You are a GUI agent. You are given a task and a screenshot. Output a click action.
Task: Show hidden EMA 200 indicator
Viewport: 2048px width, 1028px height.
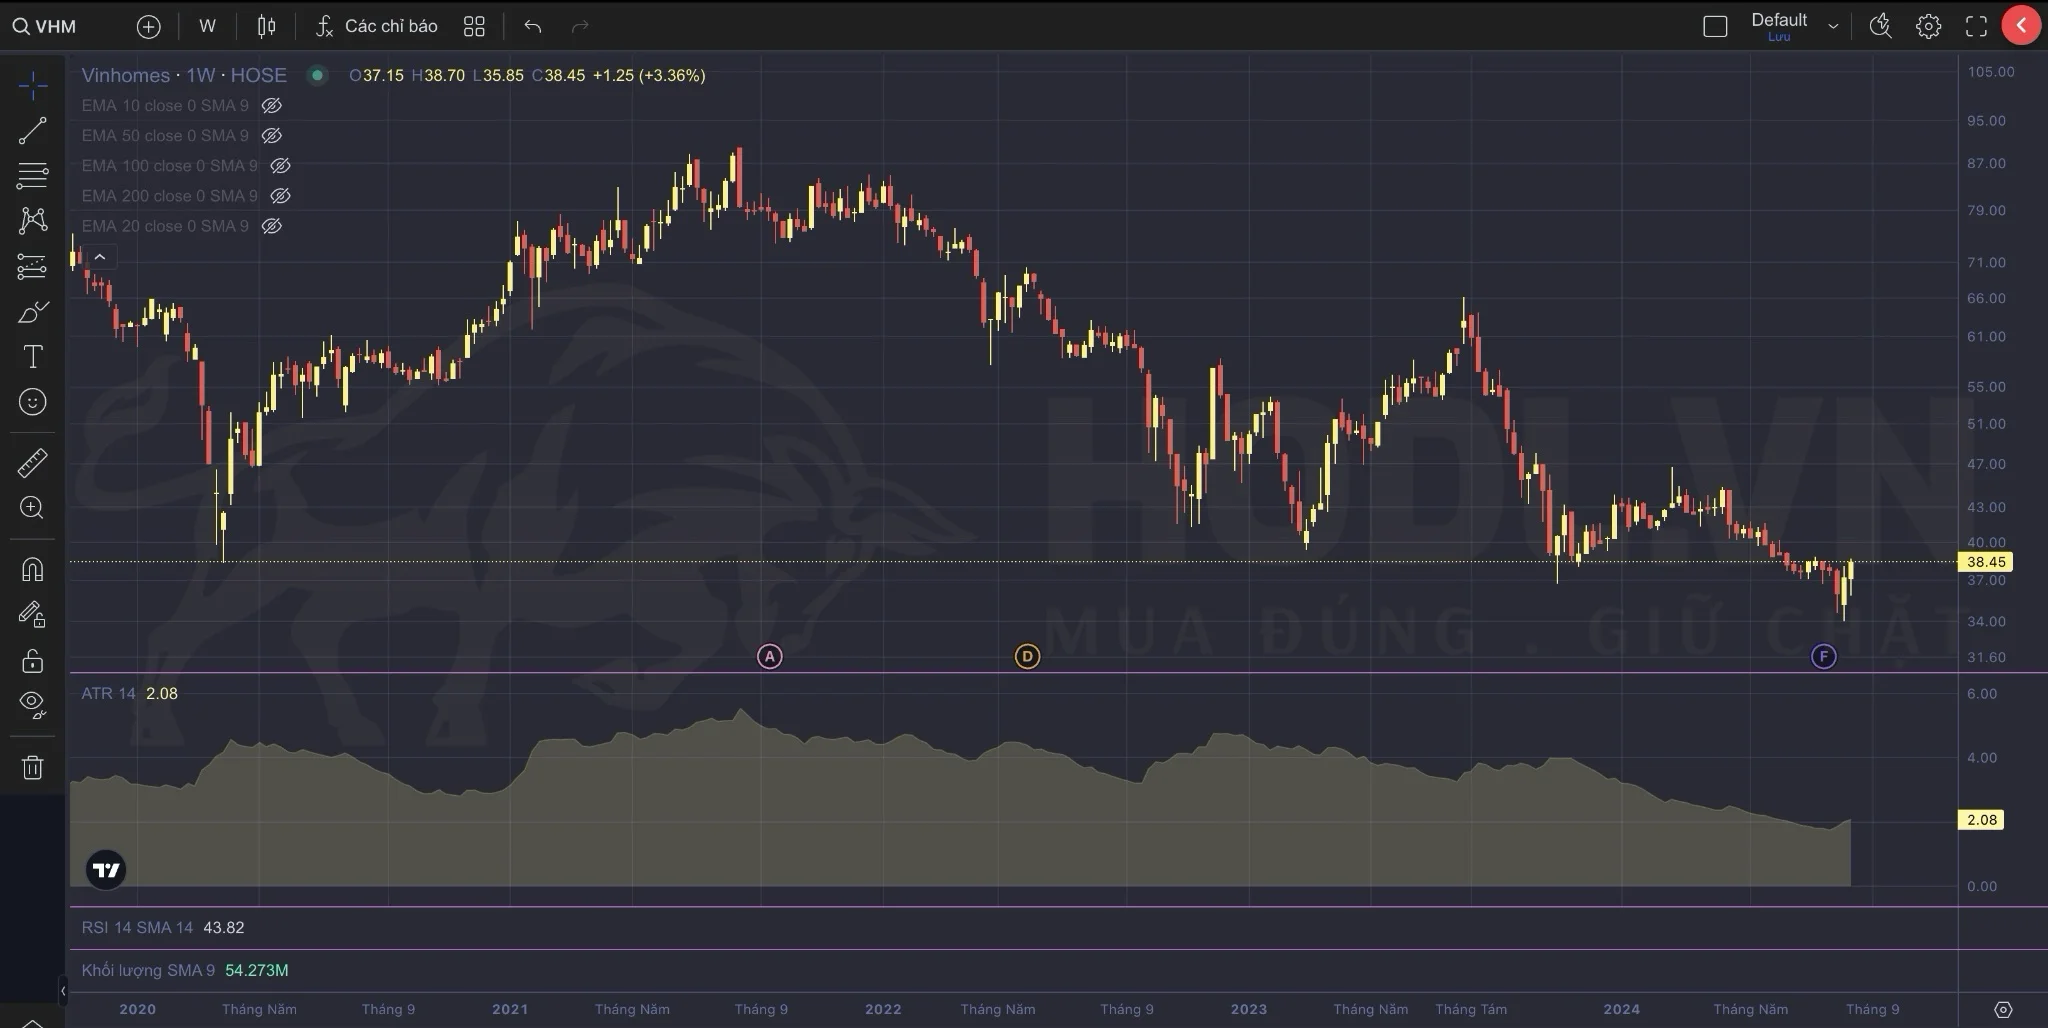[280, 195]
